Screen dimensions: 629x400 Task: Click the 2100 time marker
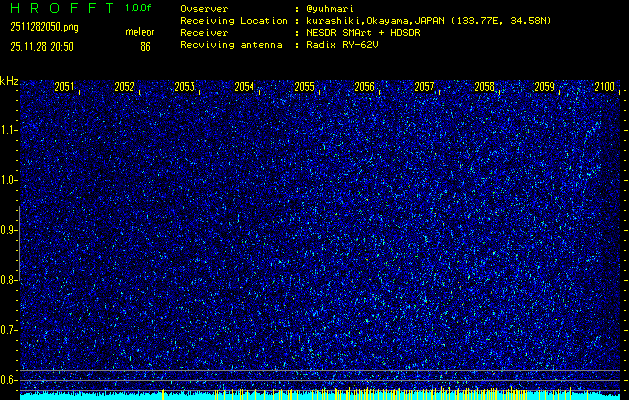click(x=605, y=87)
